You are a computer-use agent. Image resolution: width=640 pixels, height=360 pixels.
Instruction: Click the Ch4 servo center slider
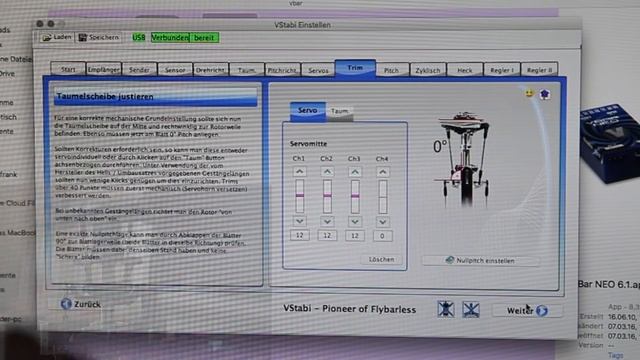pos(382,197)
